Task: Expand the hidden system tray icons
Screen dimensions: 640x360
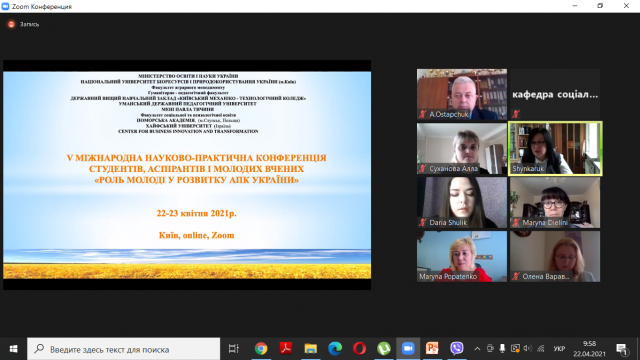Action: [x=477, y=349]
